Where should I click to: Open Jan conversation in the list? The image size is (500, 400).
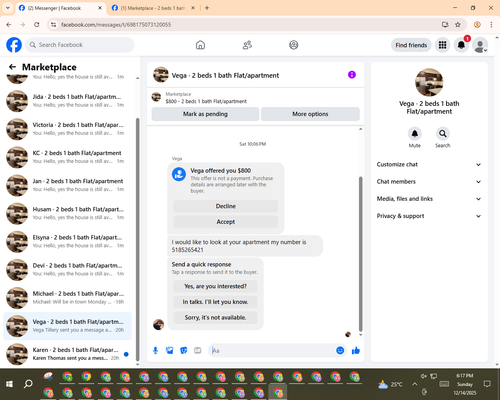tap(67, 185)
